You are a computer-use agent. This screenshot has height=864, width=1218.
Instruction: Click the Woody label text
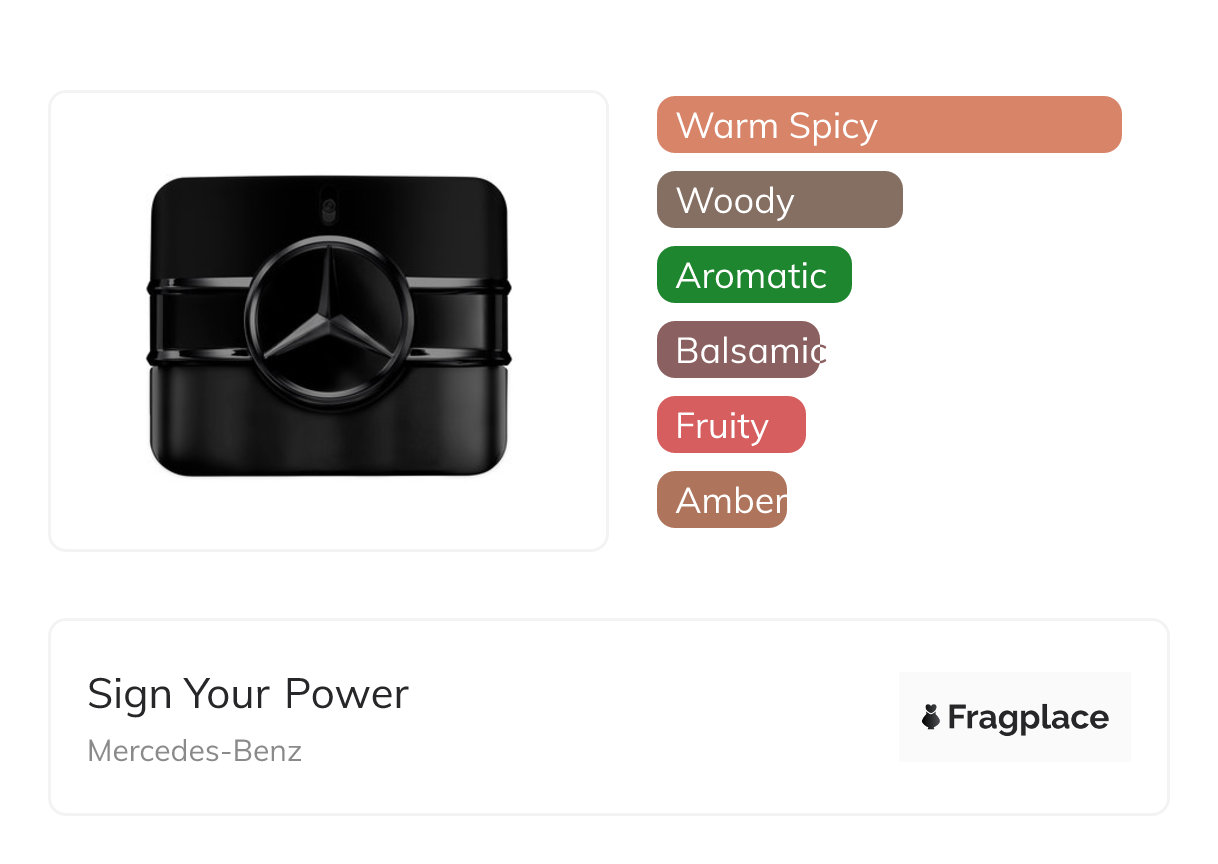point(734,201)
